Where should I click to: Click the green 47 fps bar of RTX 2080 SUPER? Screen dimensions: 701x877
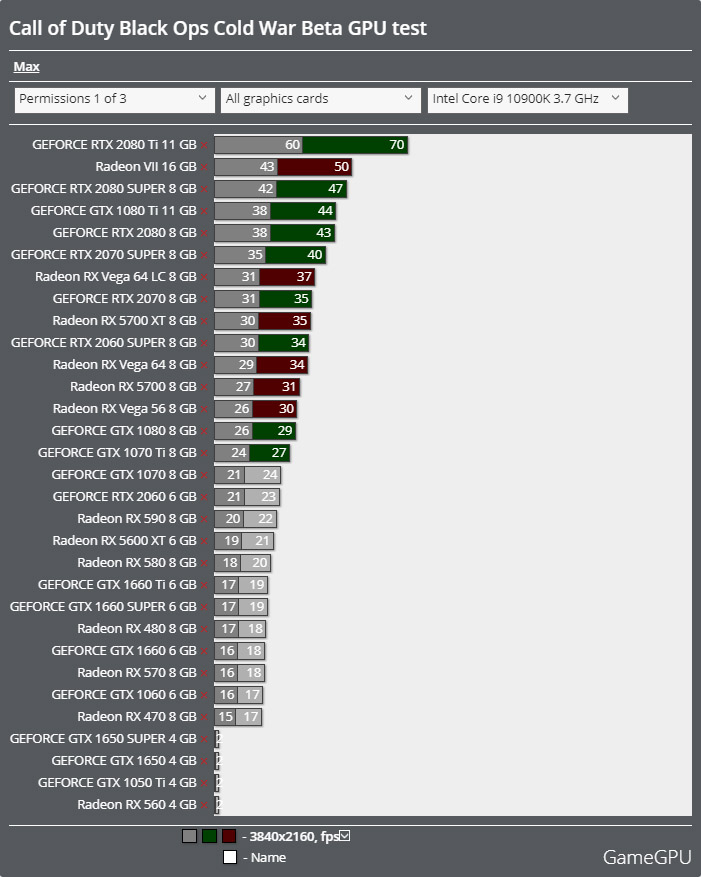click(312, 188)
